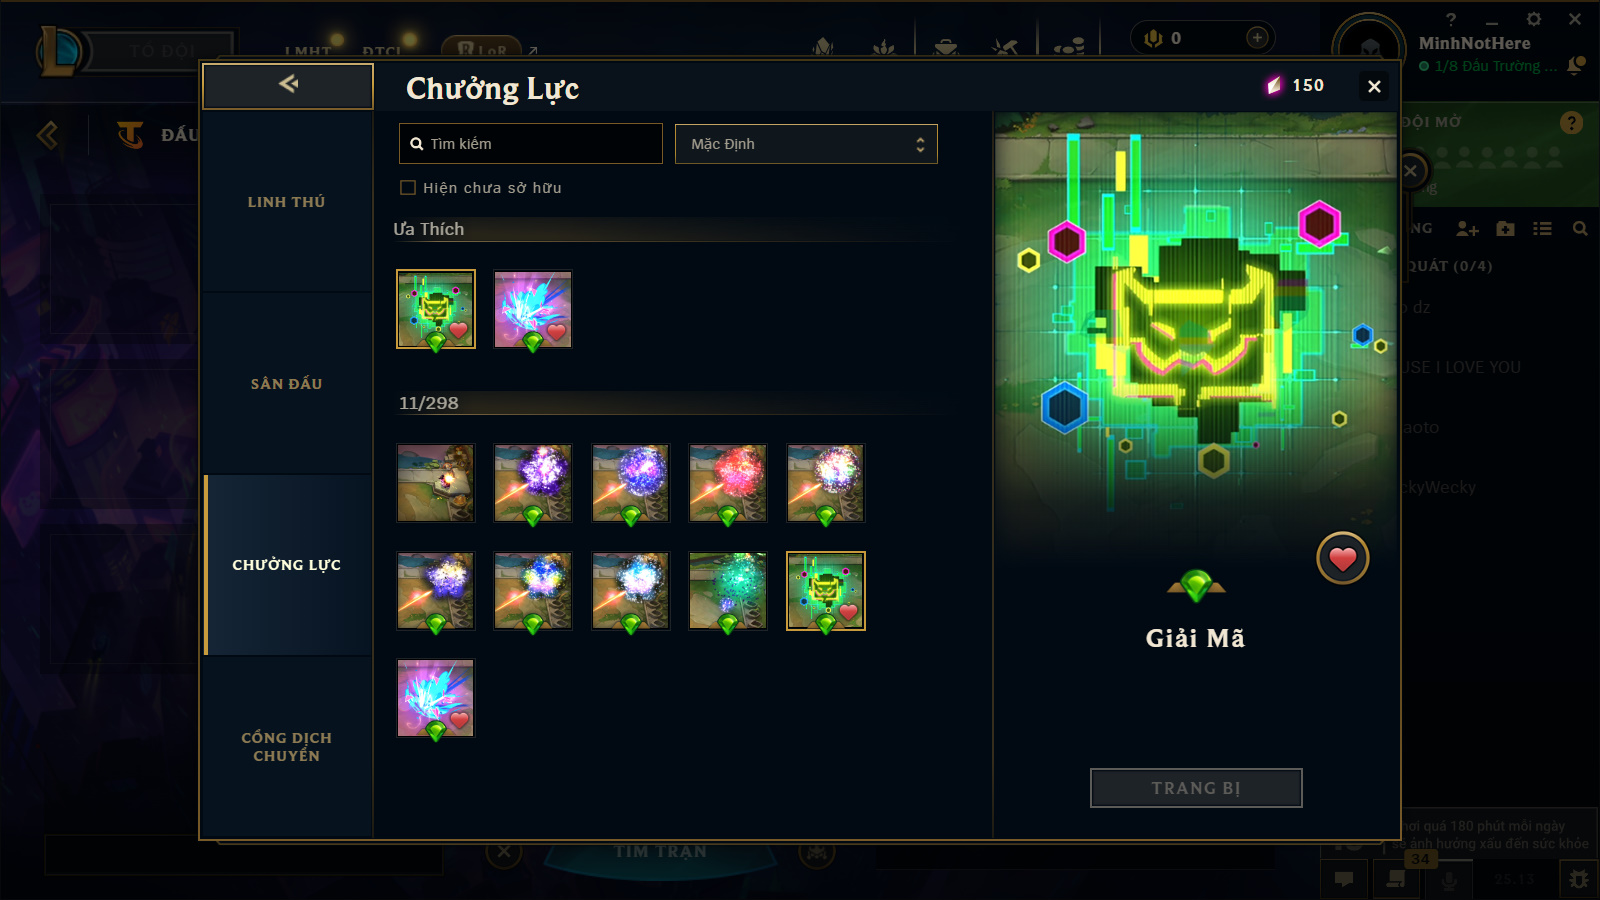Click the plus icon to purchase currency
This screenshot has height=900, width=1600.
1257,38
